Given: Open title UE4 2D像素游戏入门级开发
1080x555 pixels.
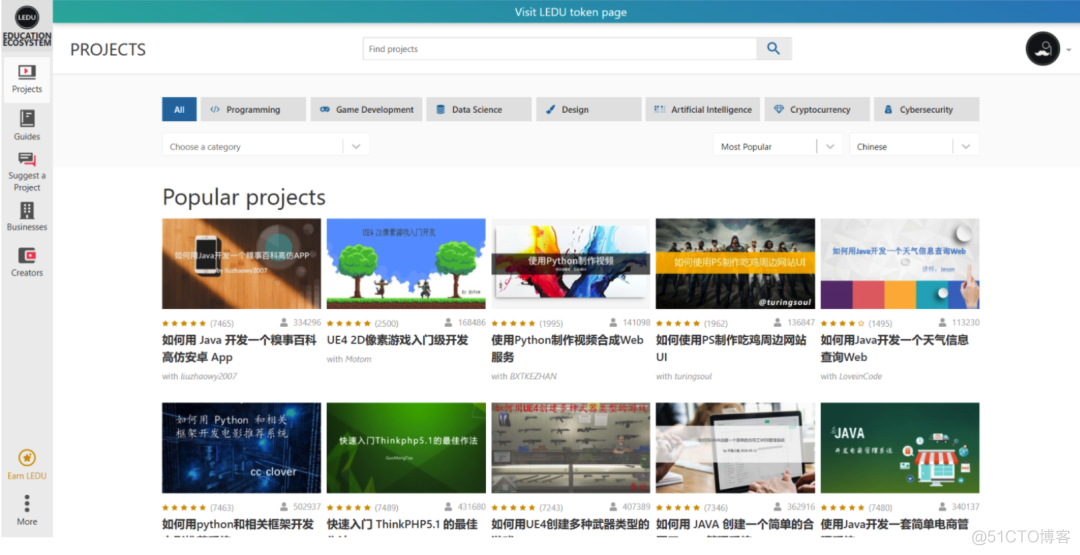Looking at the screenshot, I should click(397, 340).
